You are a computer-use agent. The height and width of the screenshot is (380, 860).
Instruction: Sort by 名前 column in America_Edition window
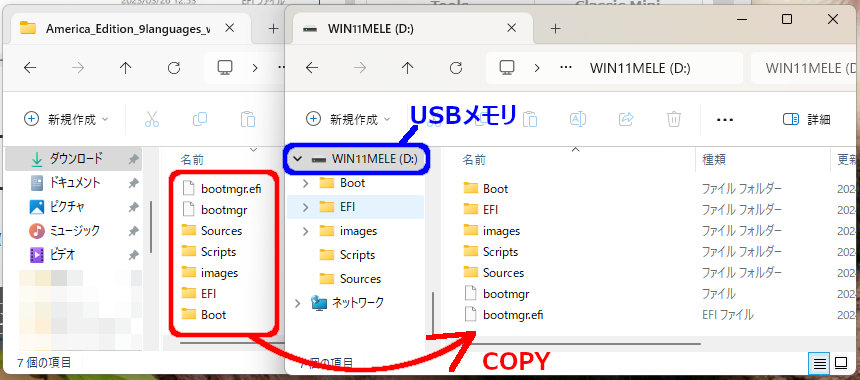tap(192, 160)
